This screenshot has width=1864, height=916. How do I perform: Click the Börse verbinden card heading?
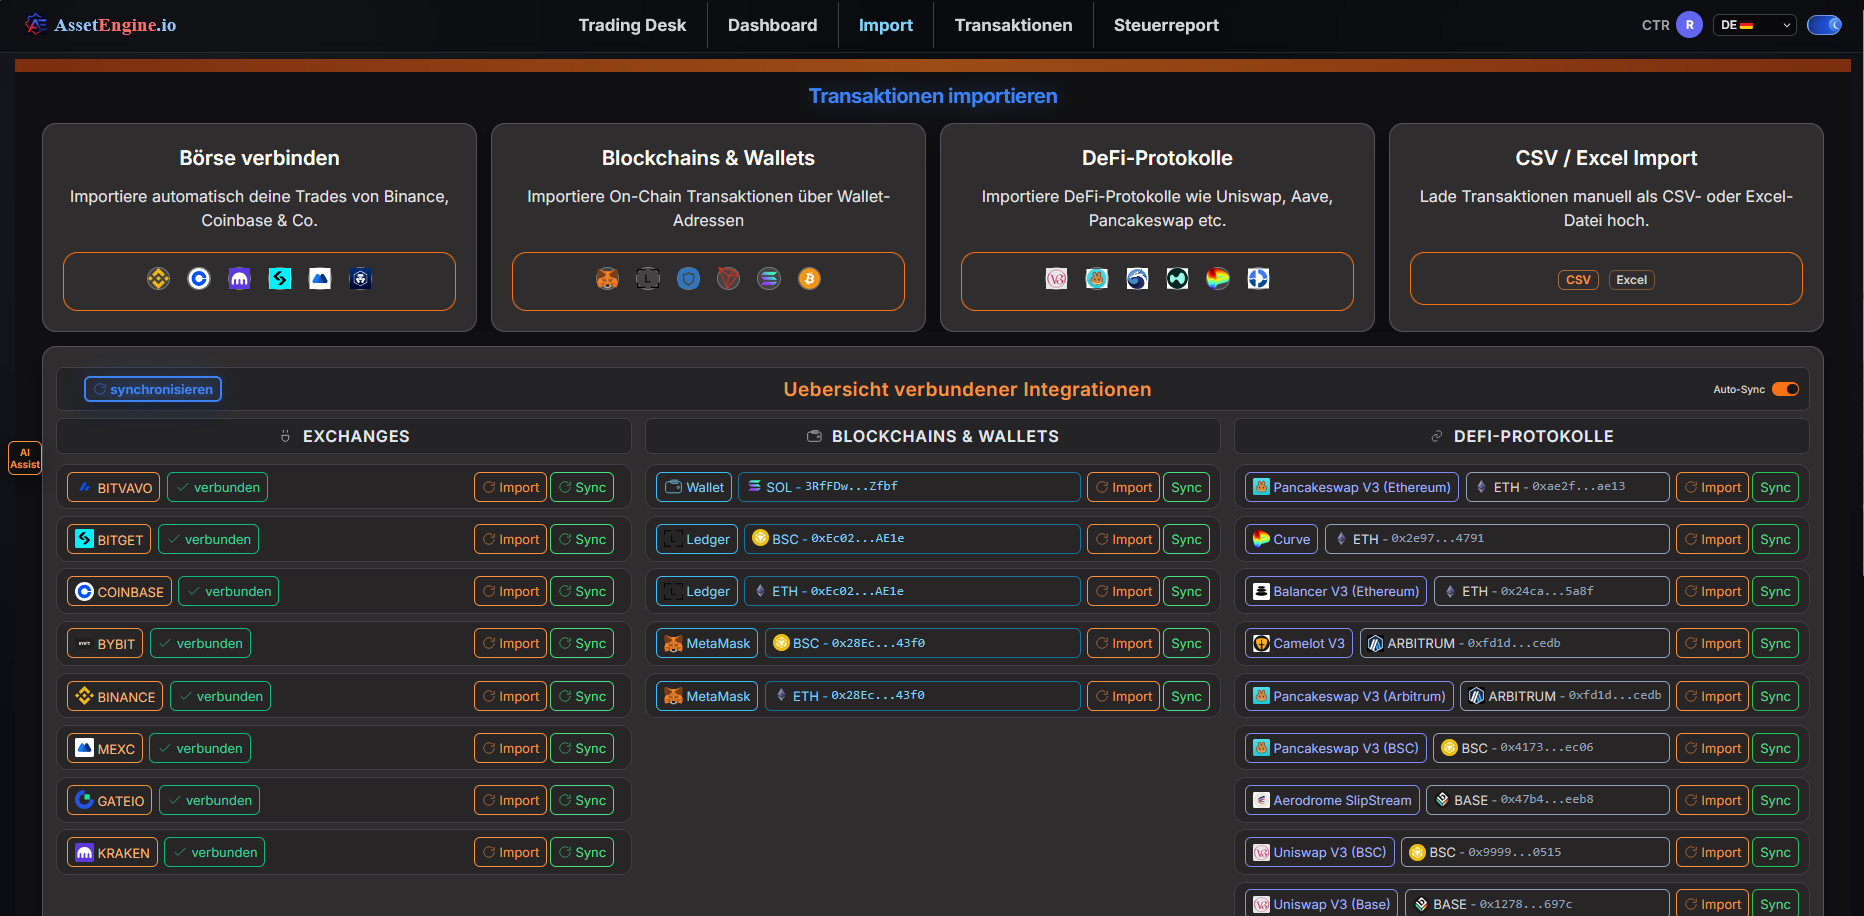click(259, 158)
